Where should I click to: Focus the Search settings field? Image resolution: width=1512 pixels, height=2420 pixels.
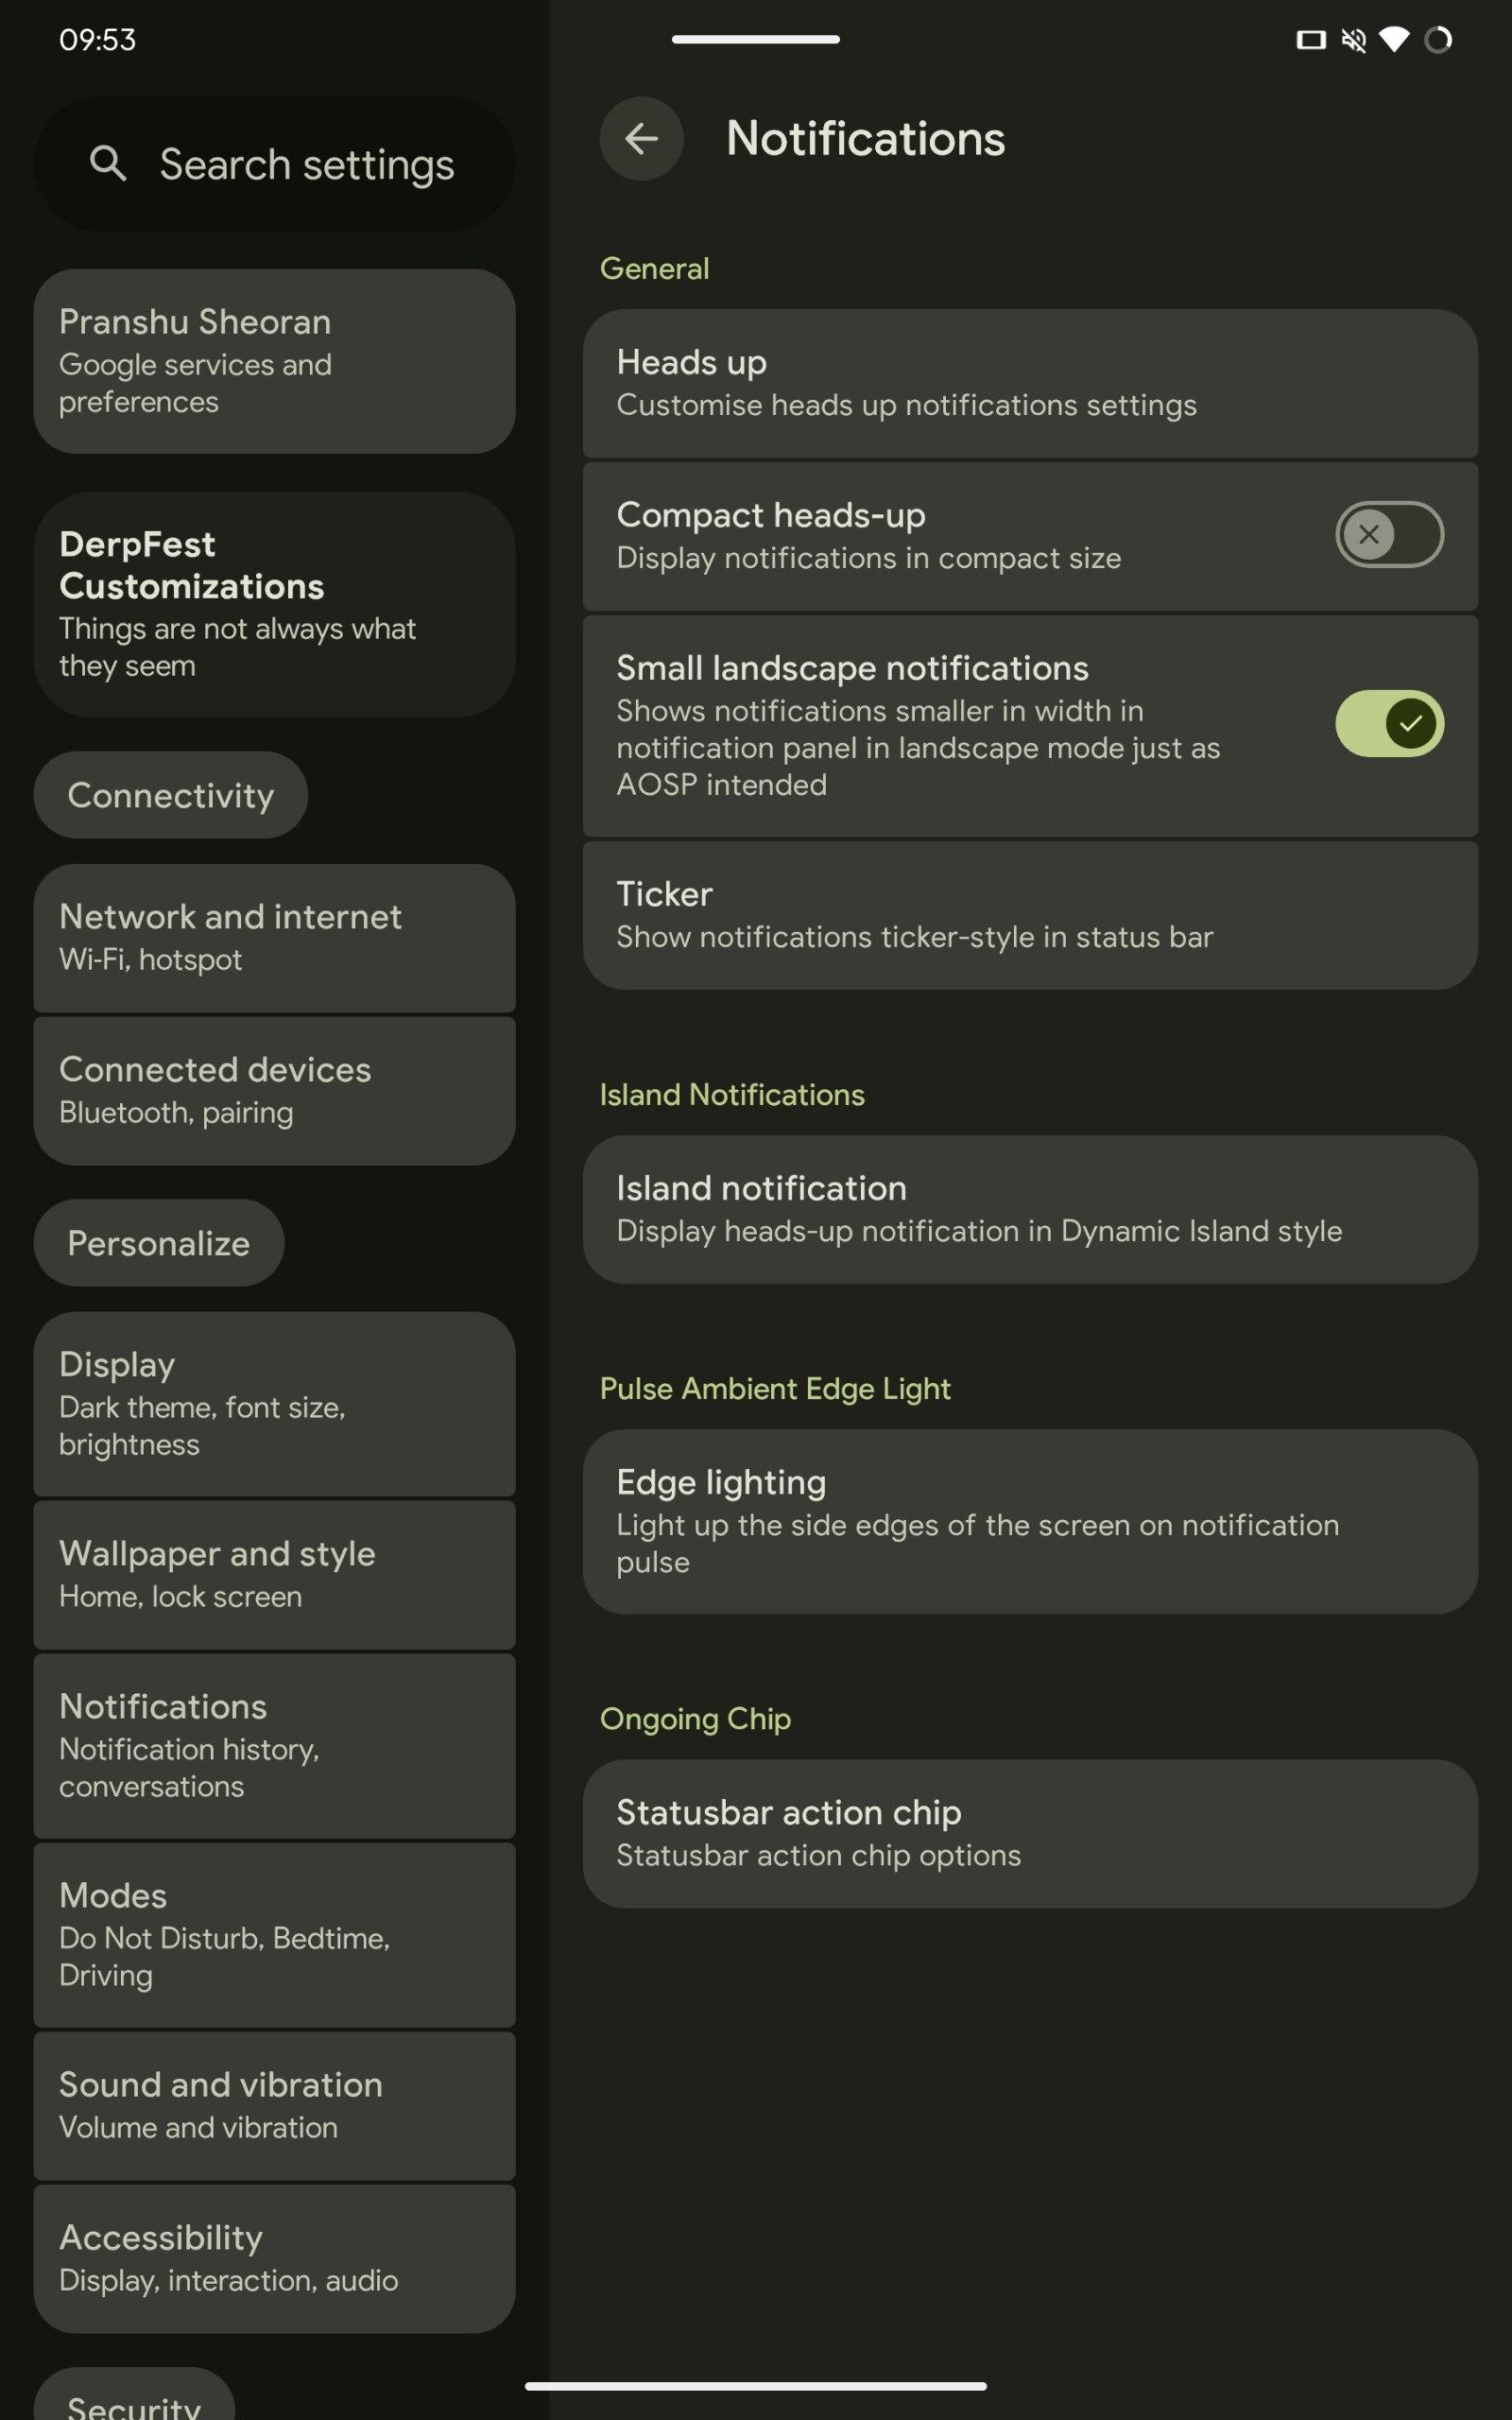[x=305, y=163]
